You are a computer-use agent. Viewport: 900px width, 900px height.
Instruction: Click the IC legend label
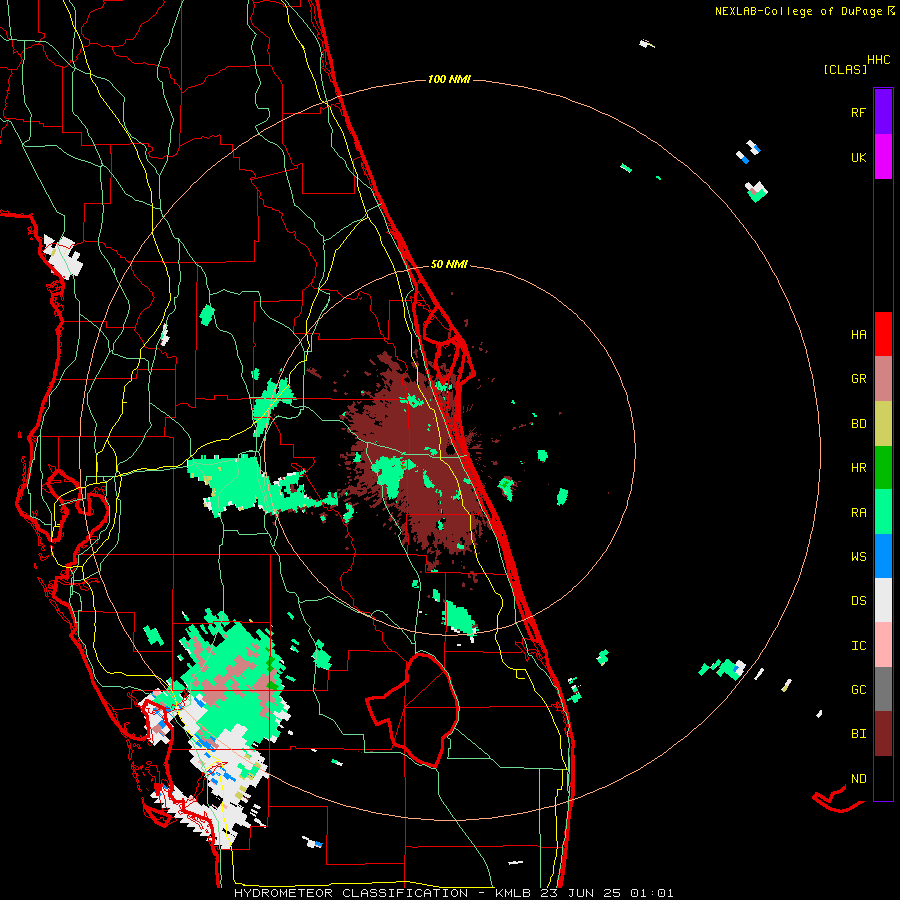[858, 646]
